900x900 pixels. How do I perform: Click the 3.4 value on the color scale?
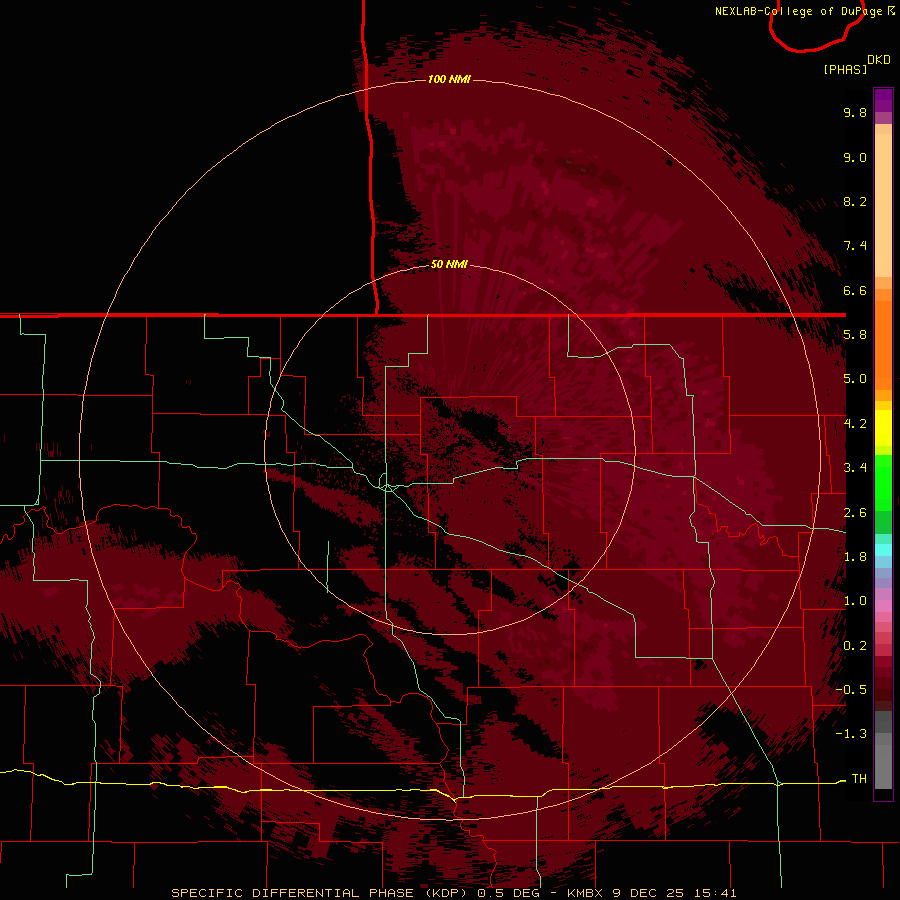click(x=855, y=468)
